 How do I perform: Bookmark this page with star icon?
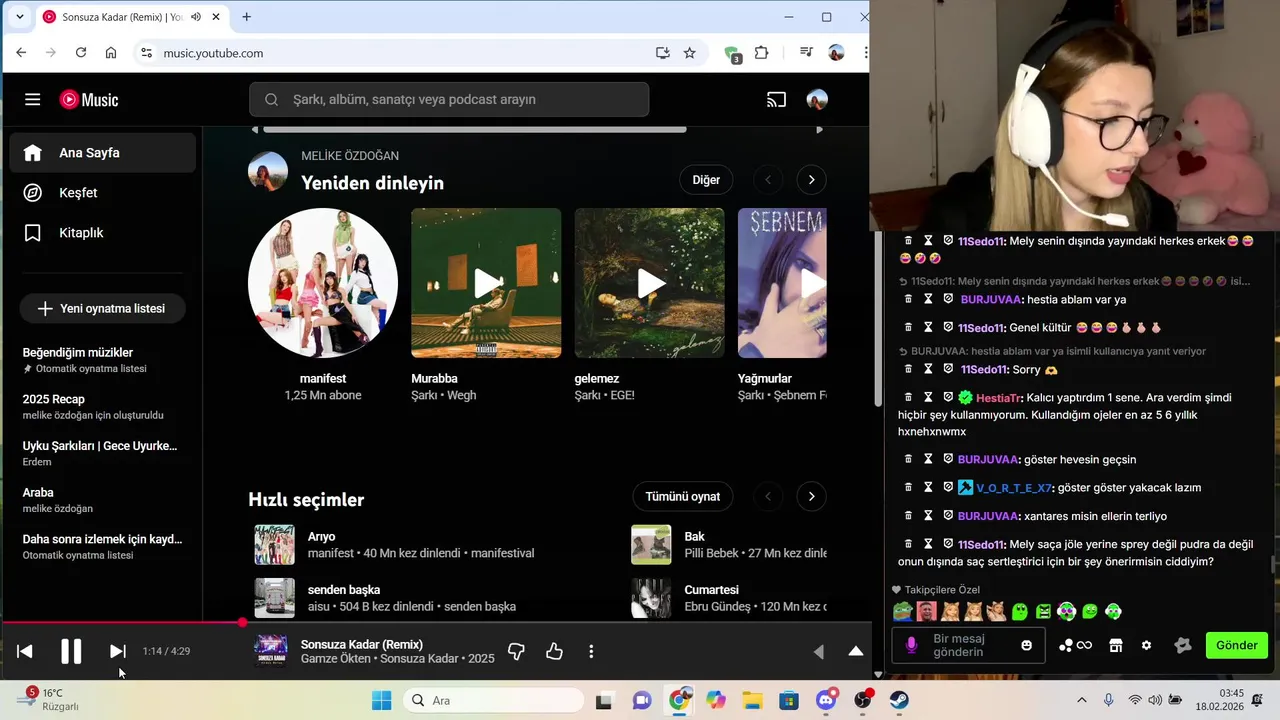tap(689, 53)
